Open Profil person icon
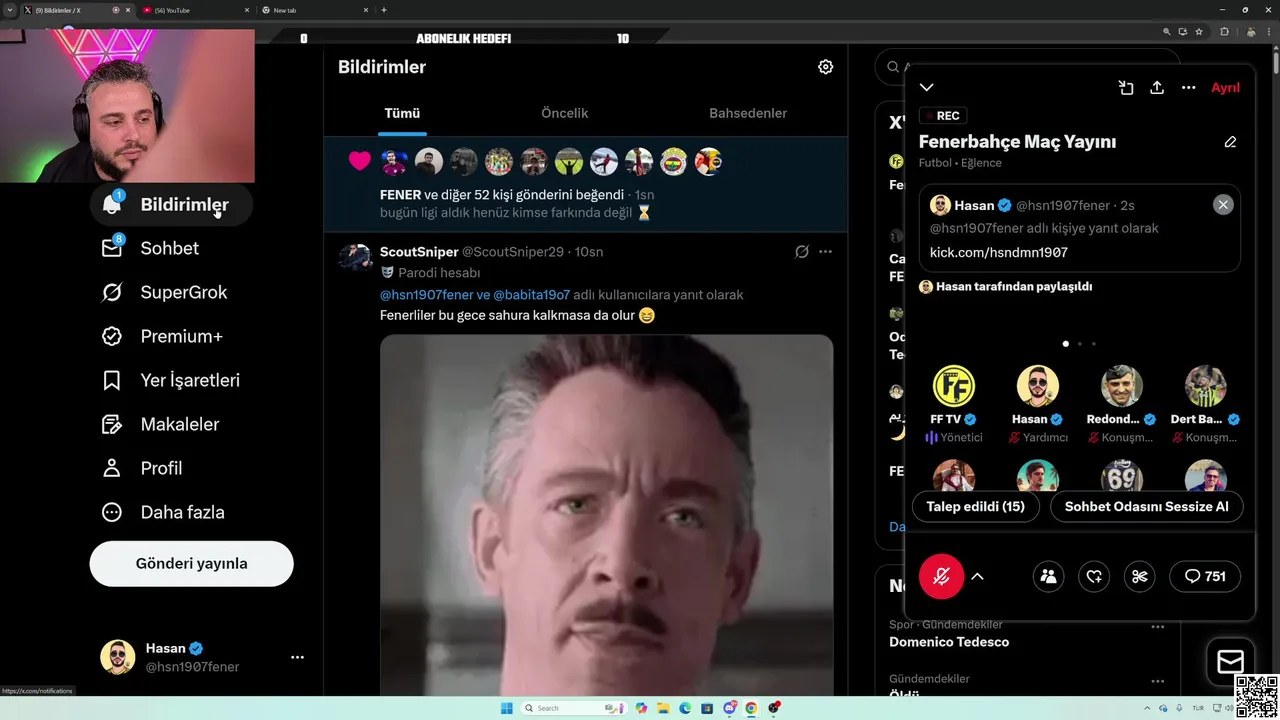Viewport: 1280px width, 720px height. 112,468
